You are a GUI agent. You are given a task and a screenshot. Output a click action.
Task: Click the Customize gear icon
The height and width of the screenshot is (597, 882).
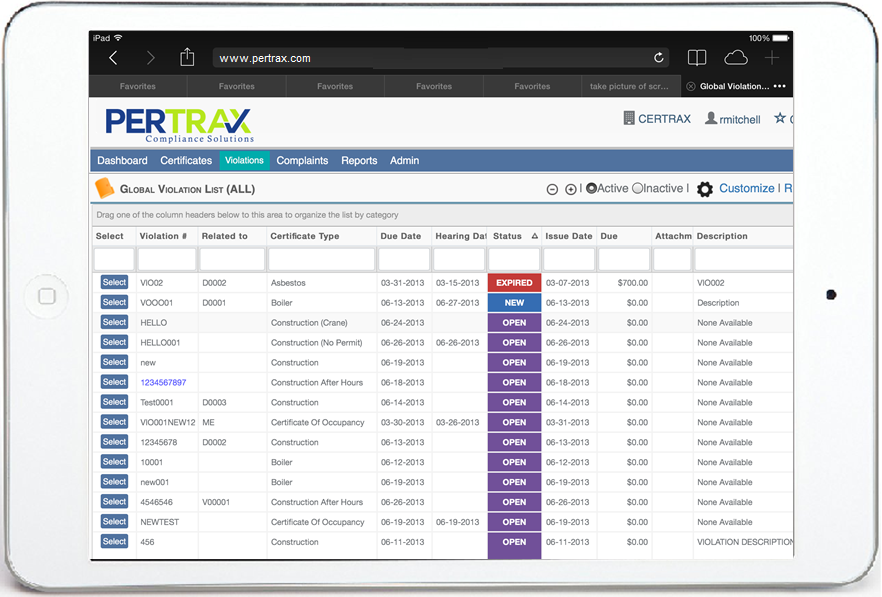705,189
